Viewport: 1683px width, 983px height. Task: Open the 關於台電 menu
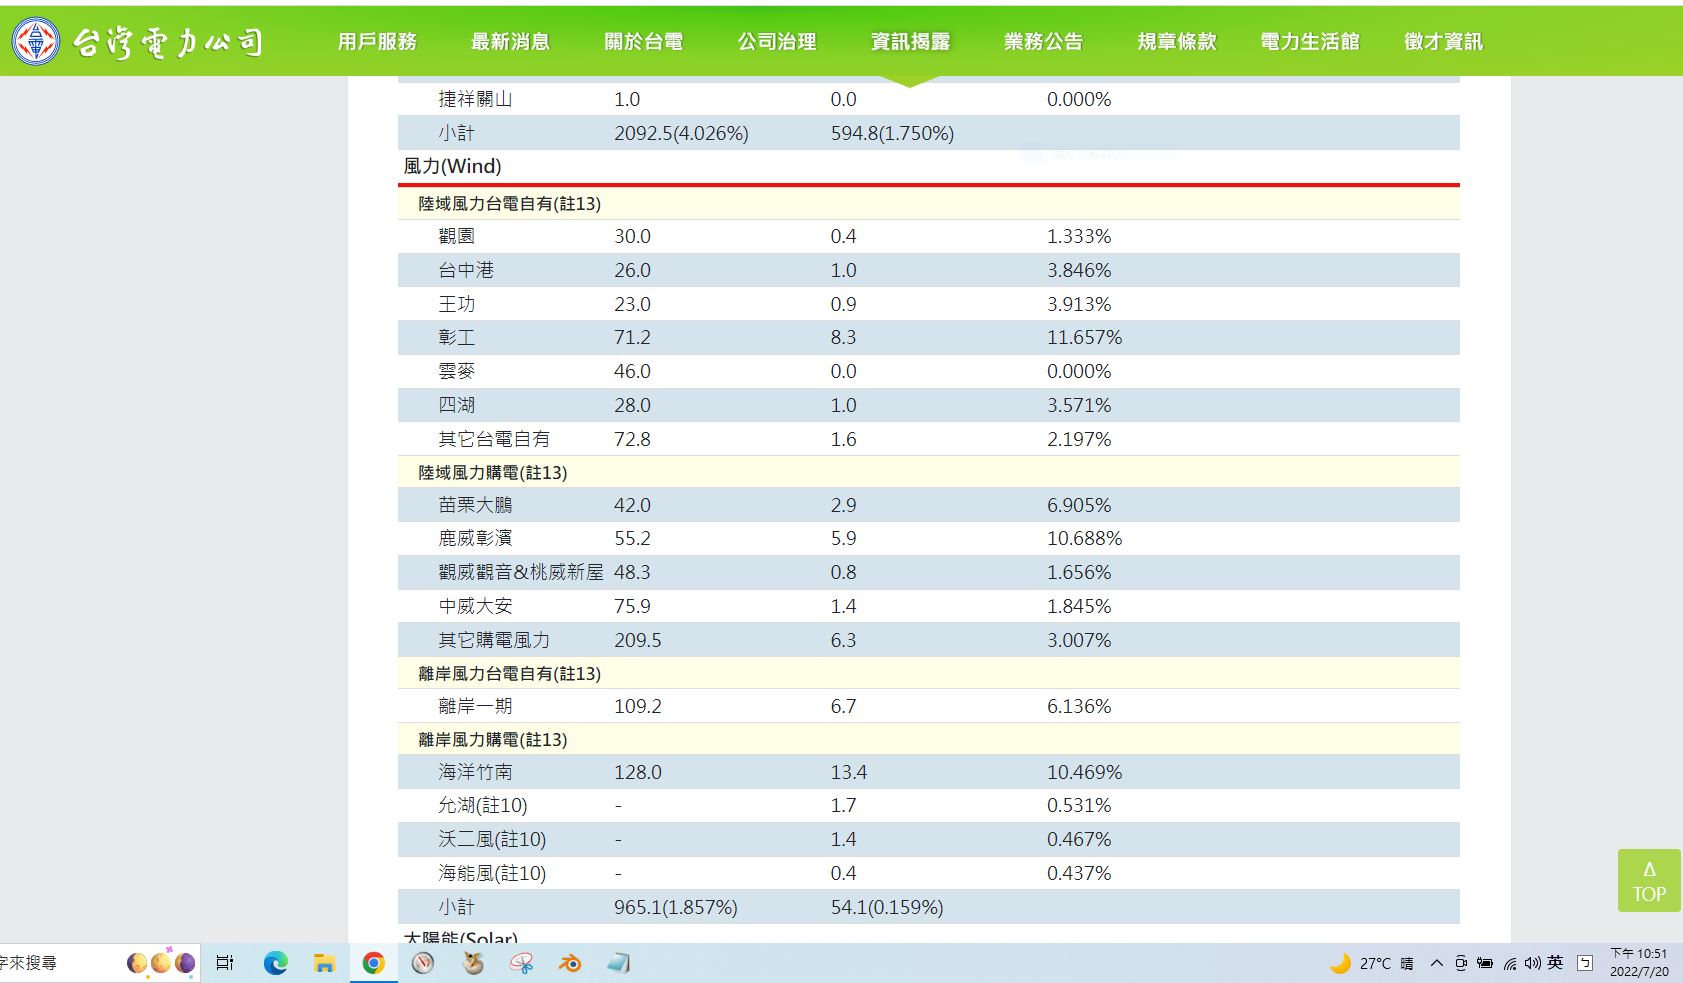644,41
